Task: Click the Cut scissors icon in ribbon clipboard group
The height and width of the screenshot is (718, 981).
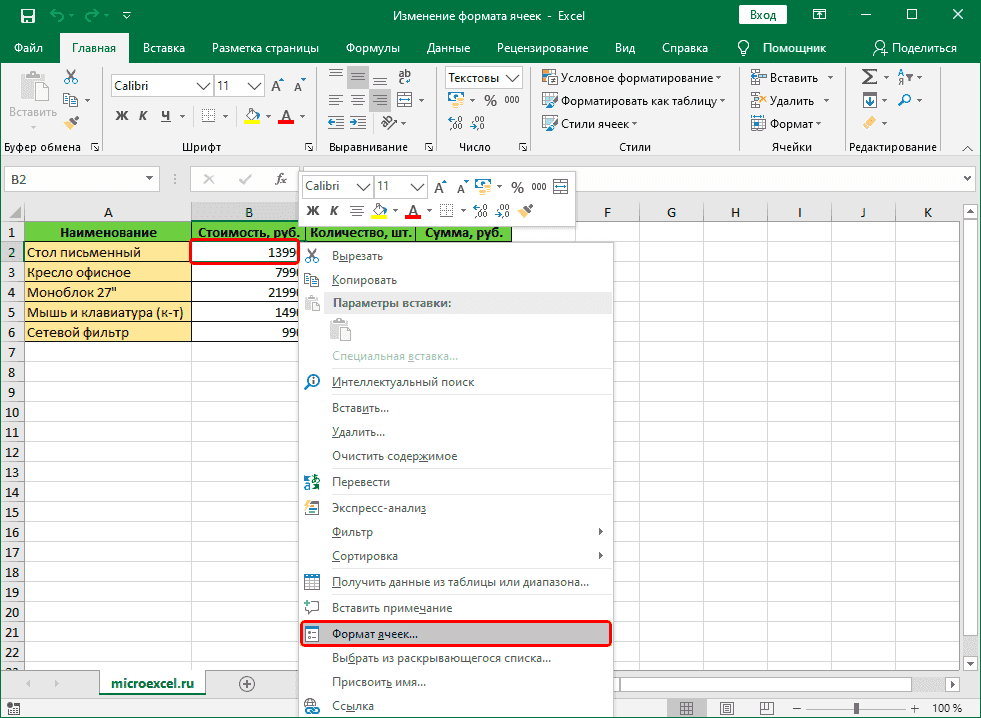Action: 71,77
